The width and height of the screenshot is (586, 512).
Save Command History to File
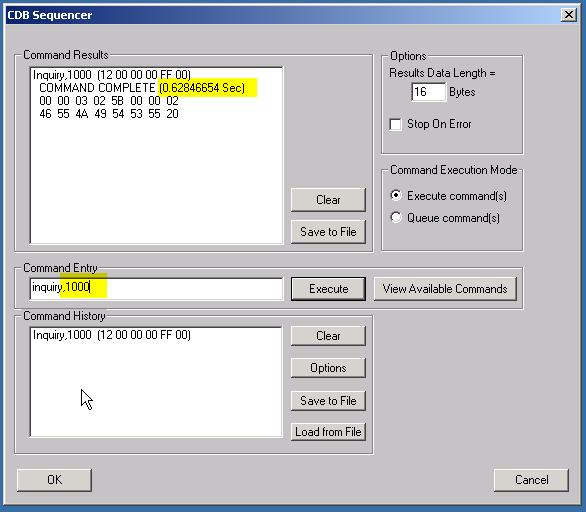click(x=328, y=401)
